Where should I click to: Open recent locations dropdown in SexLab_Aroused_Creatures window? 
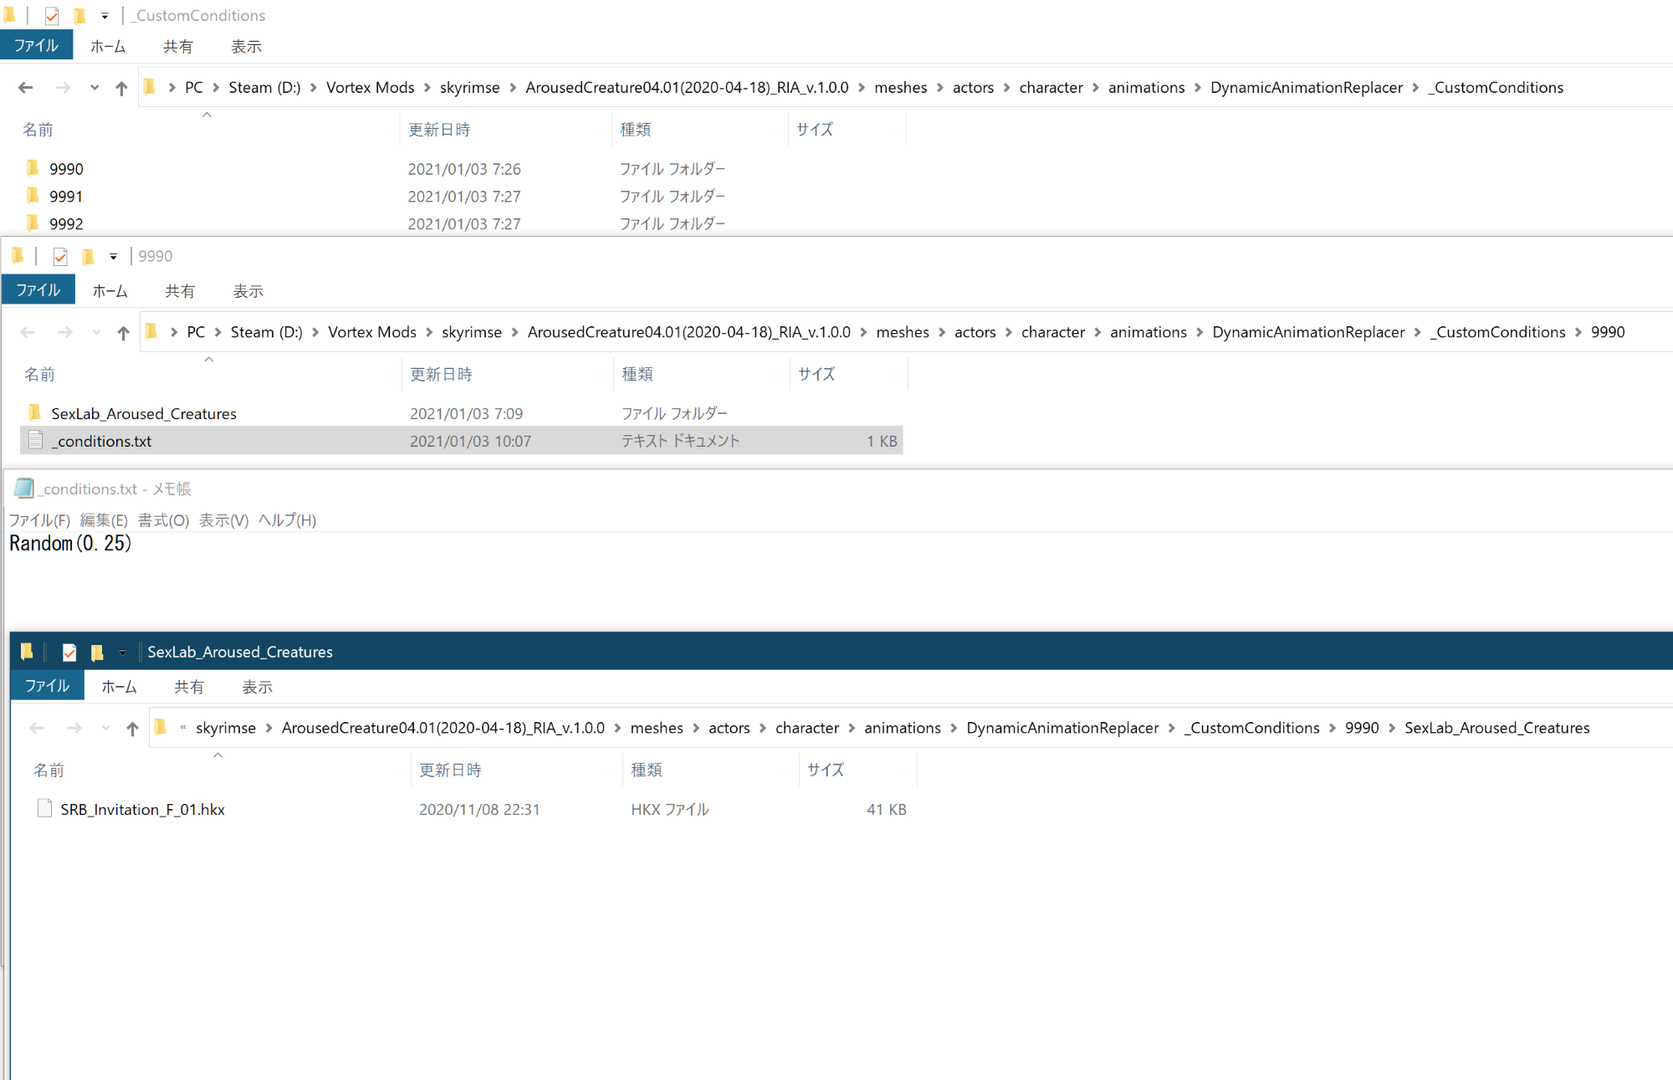coord(105,729)
